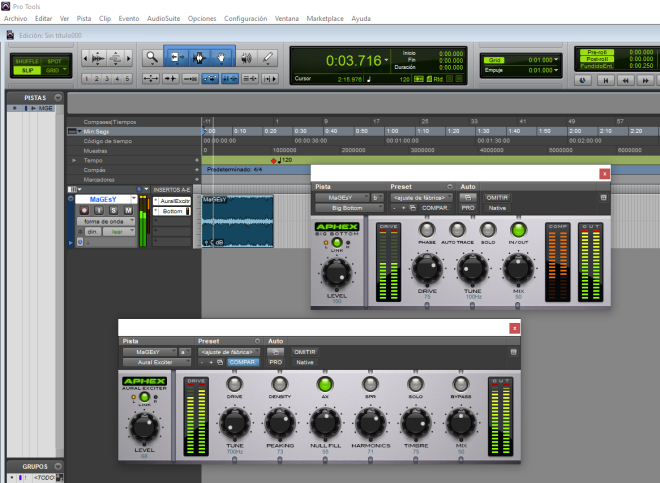Select the Scrubber speaker tool
Image resolution: width=660 pixels, height=483 pixels.
pos(246,58)
